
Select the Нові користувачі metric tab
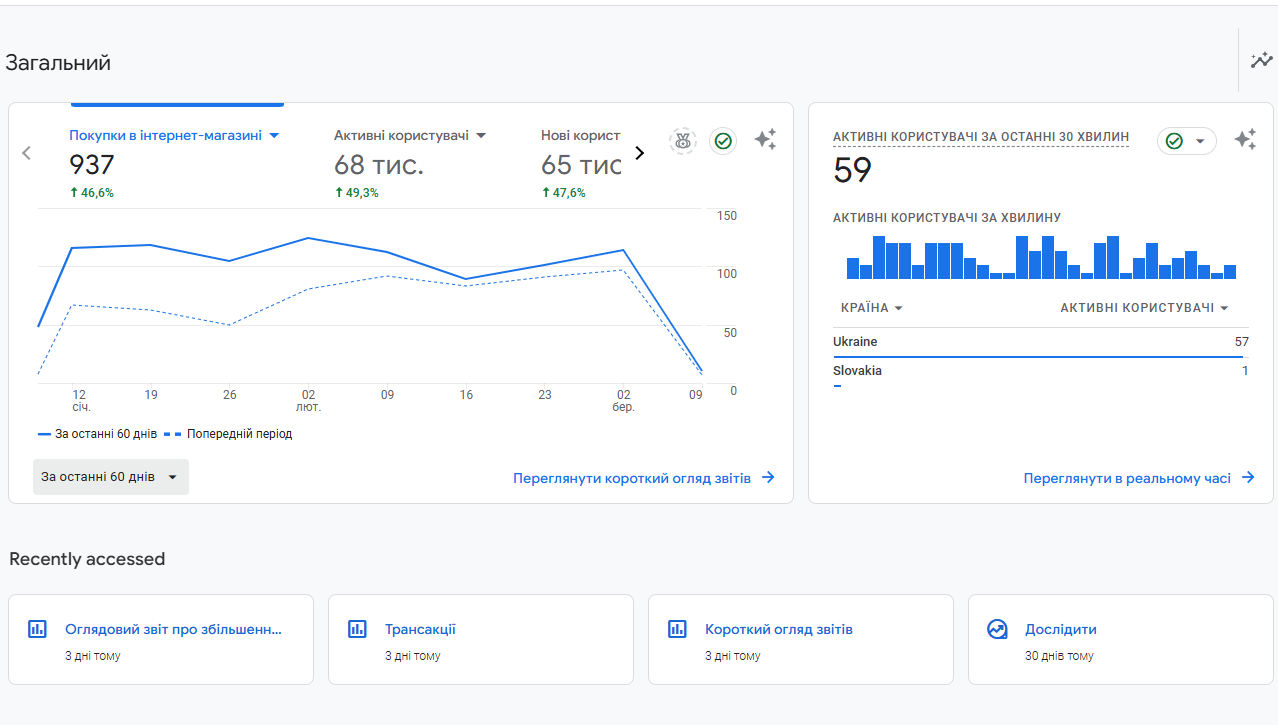pyautogui.click(x=581, y=135)
